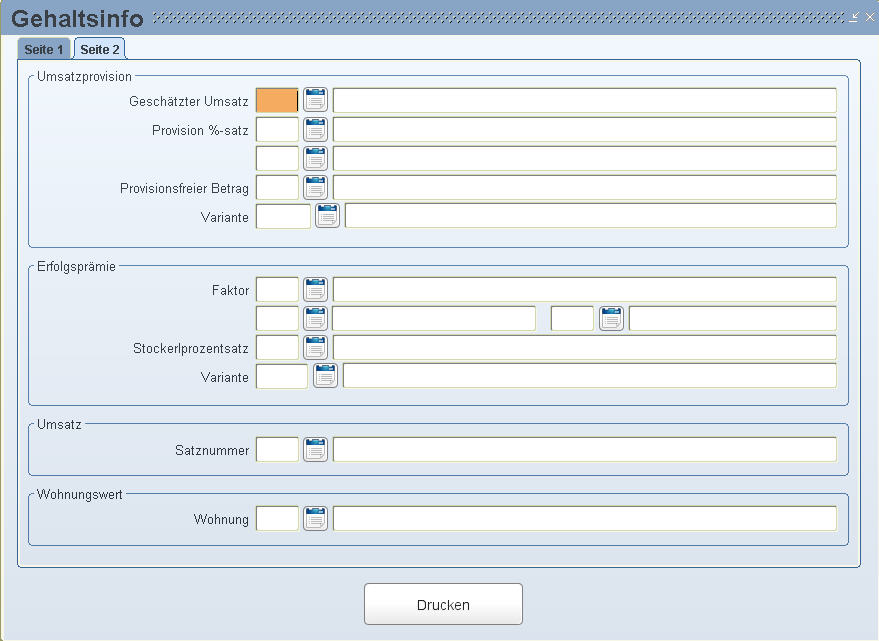
Task: Open Stockerlprozentsatz lookup icon
Action: (x=315, y=348)
